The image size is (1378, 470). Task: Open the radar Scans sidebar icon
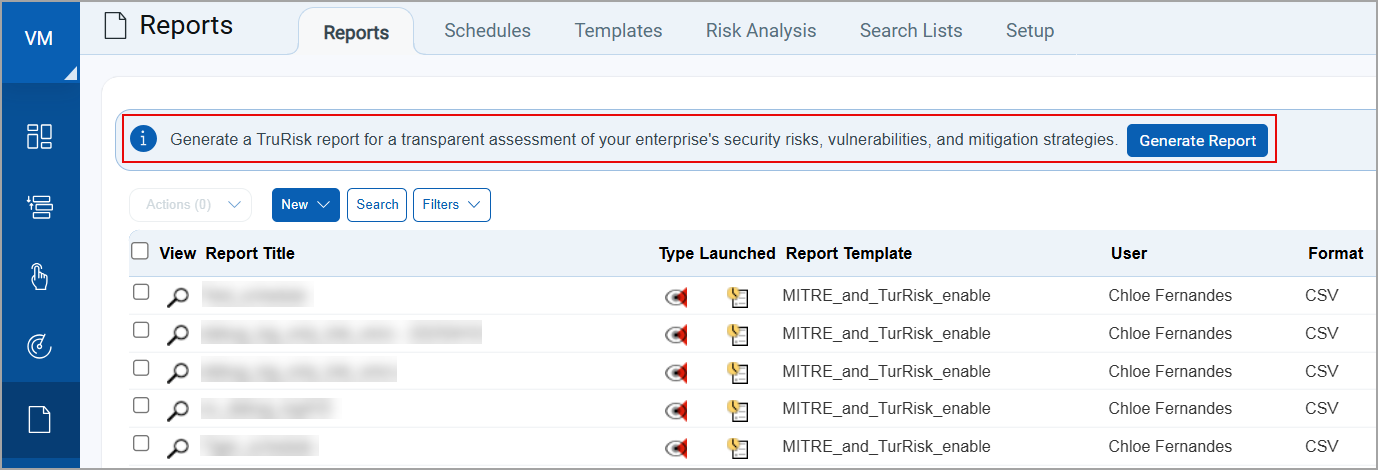tap(39, 347)
